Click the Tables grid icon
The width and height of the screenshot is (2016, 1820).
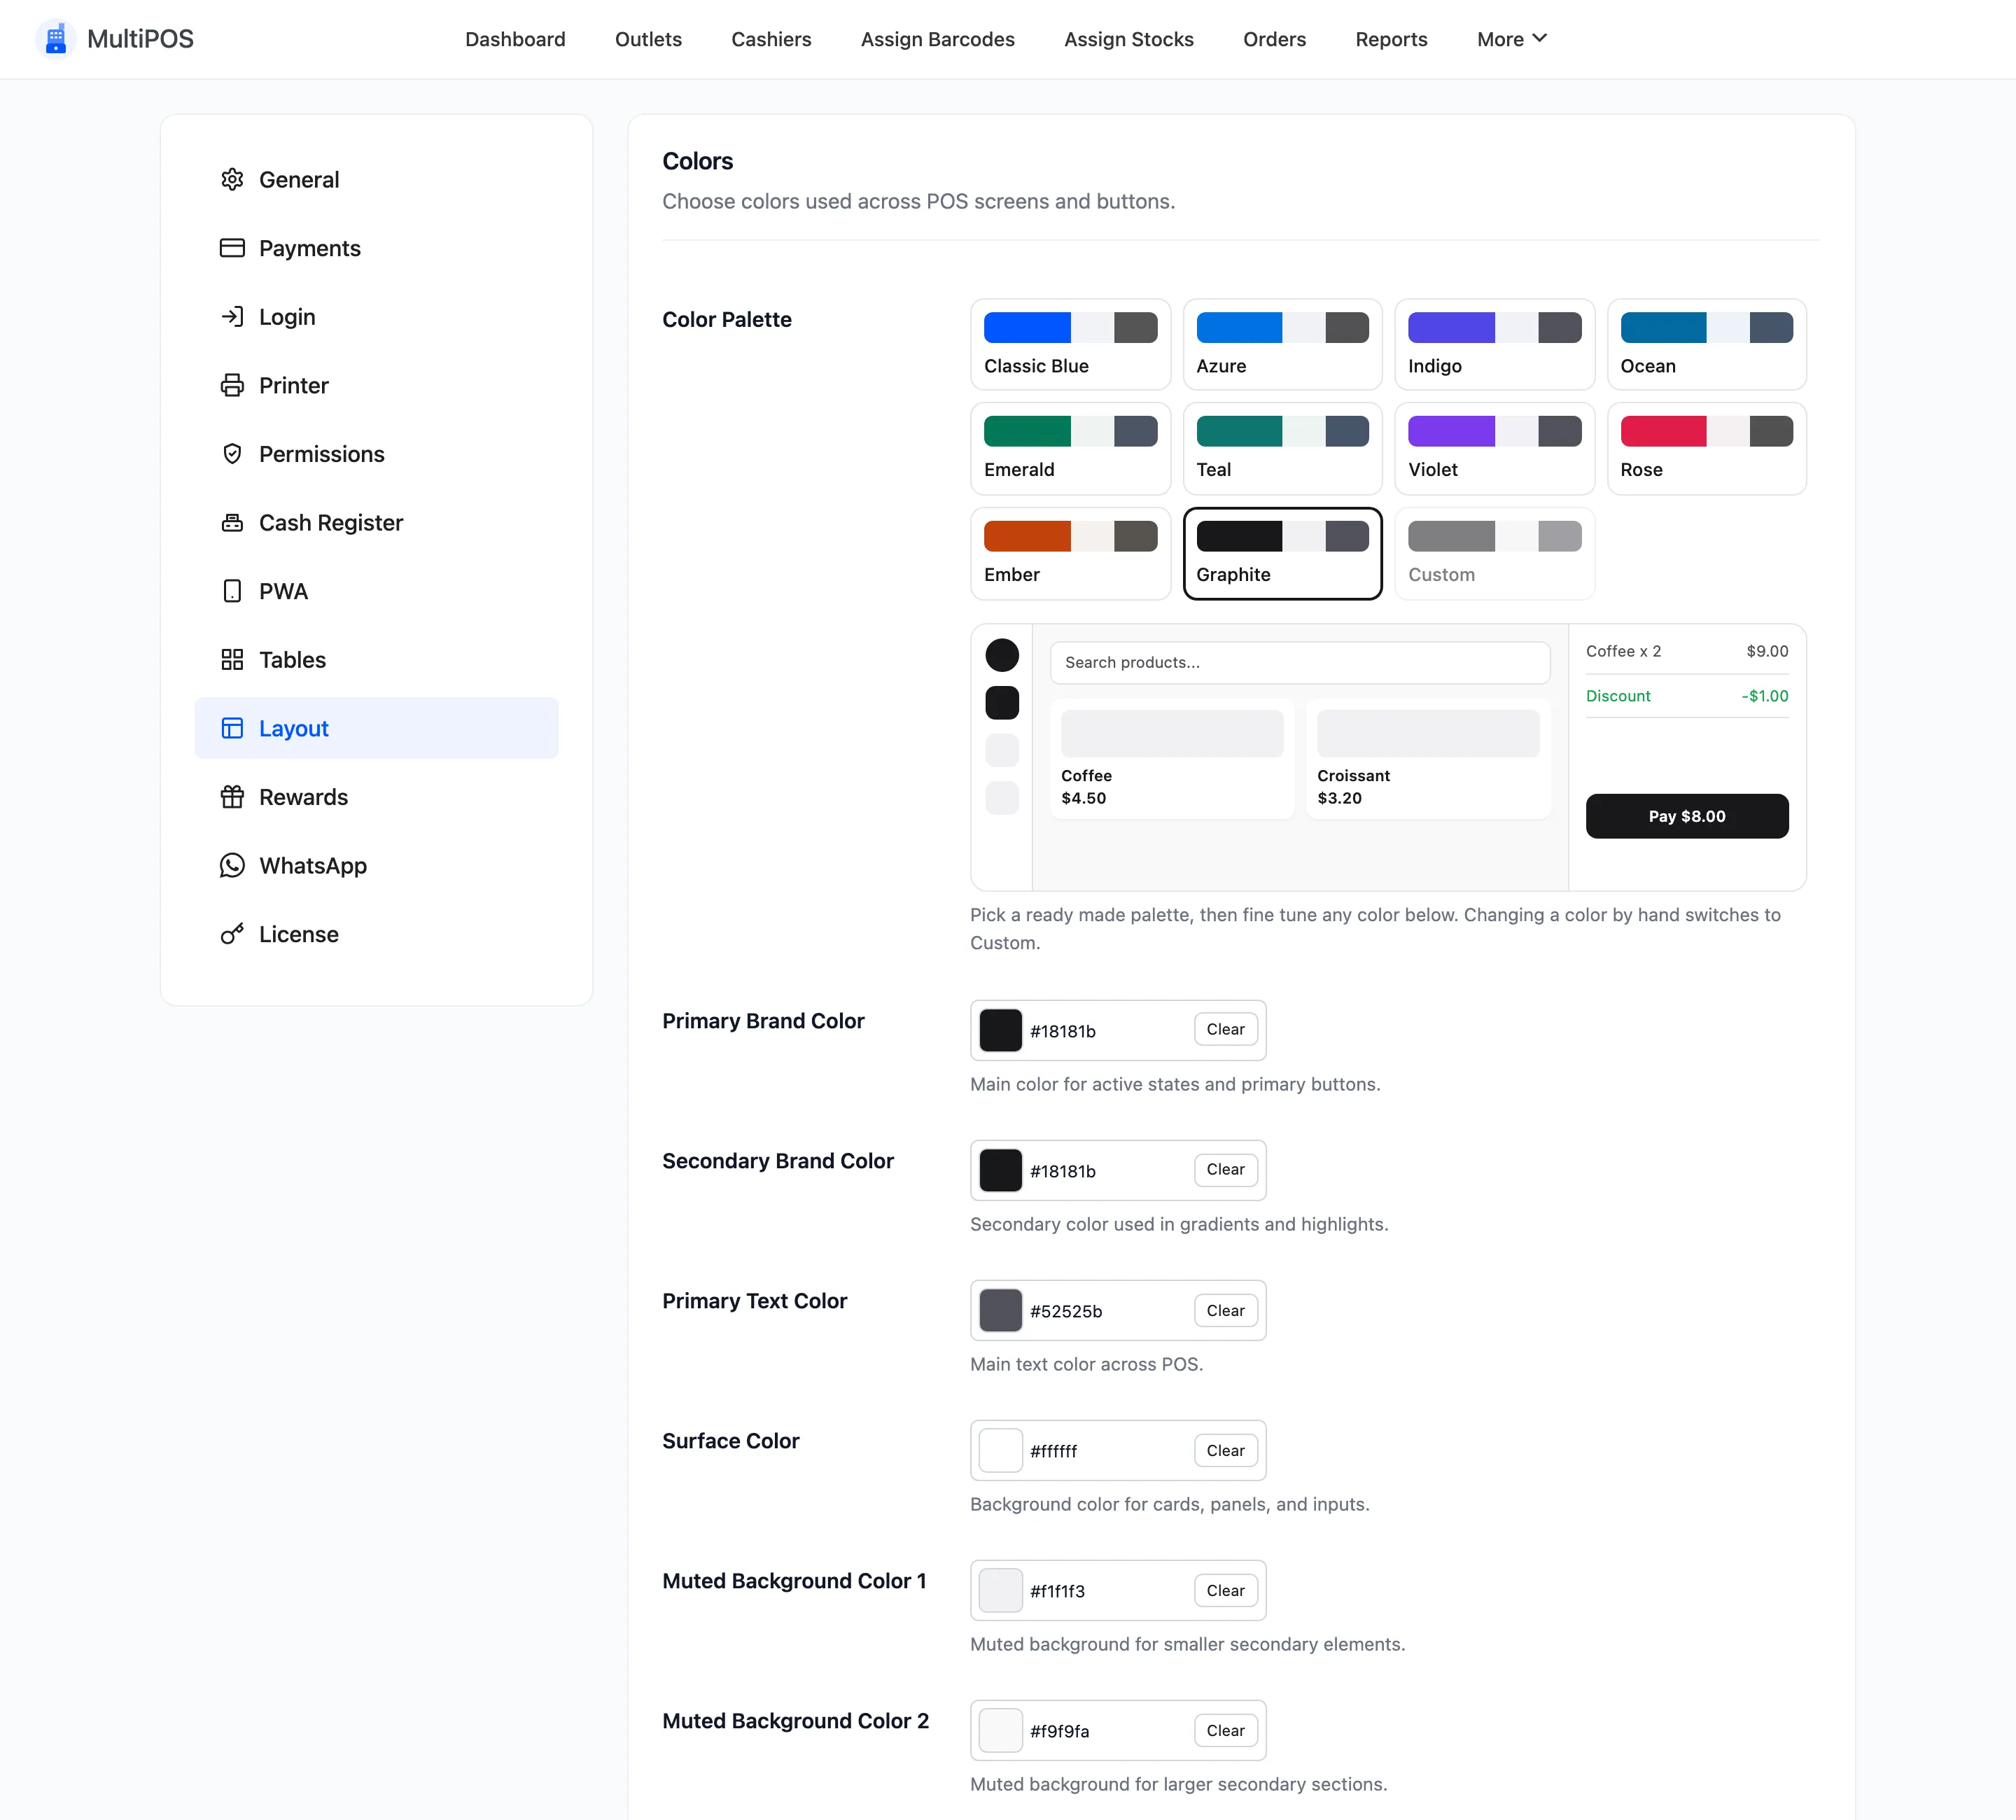232,659
